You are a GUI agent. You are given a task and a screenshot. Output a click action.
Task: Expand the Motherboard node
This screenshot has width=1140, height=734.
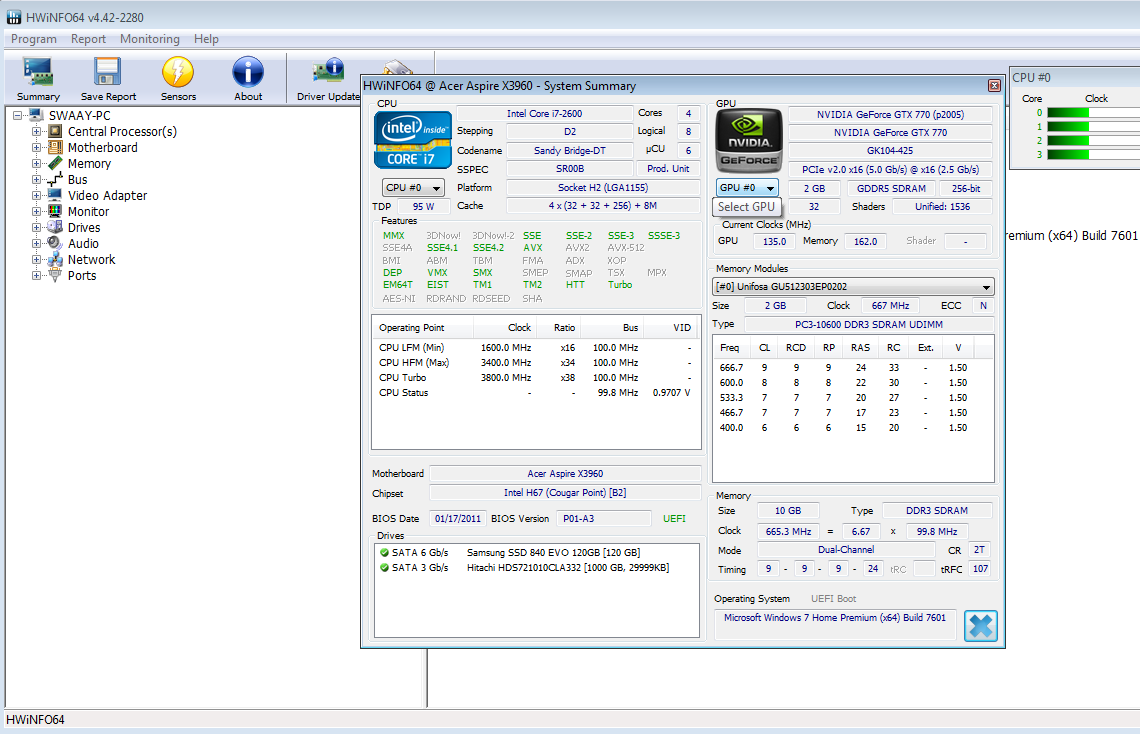pos(36,148)
